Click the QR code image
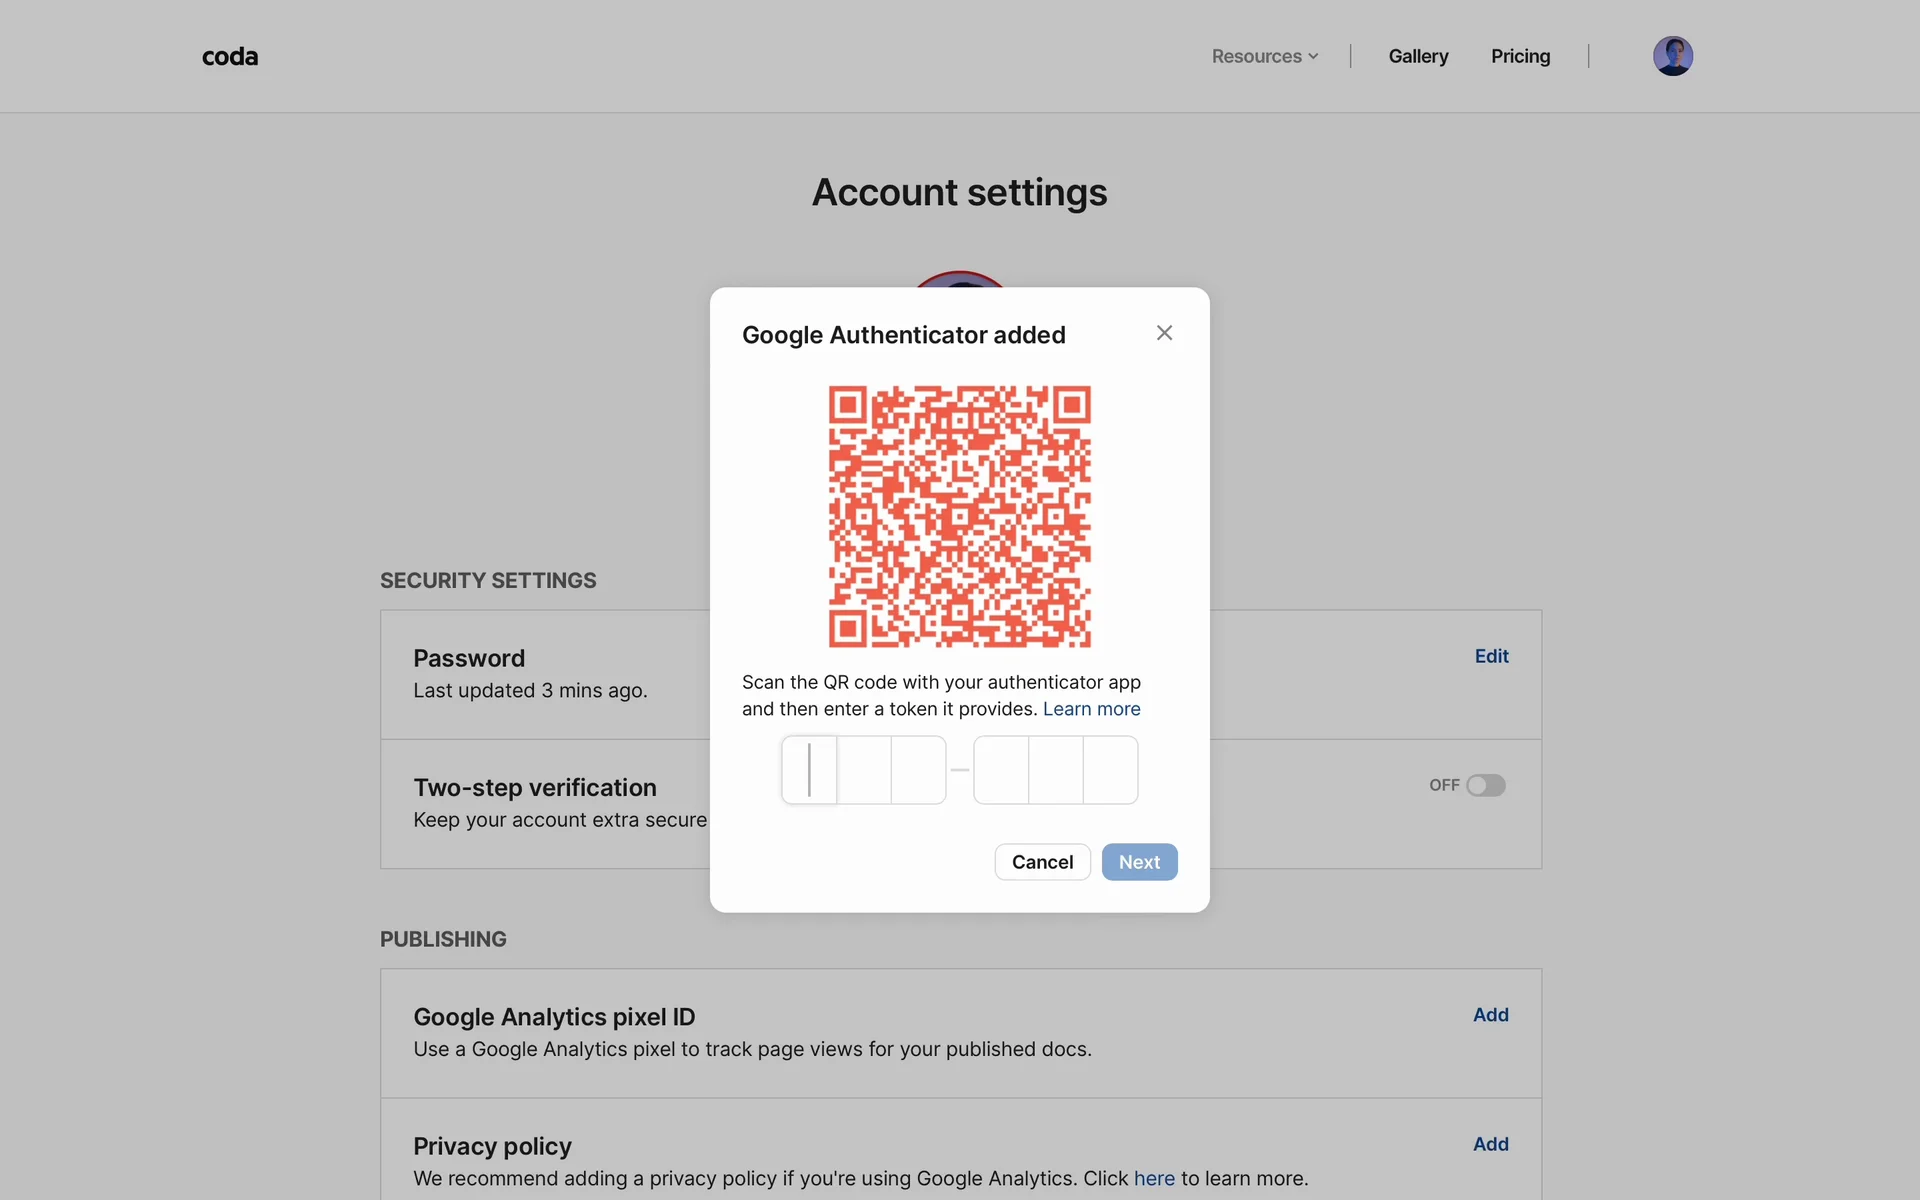 pos(959,517)
